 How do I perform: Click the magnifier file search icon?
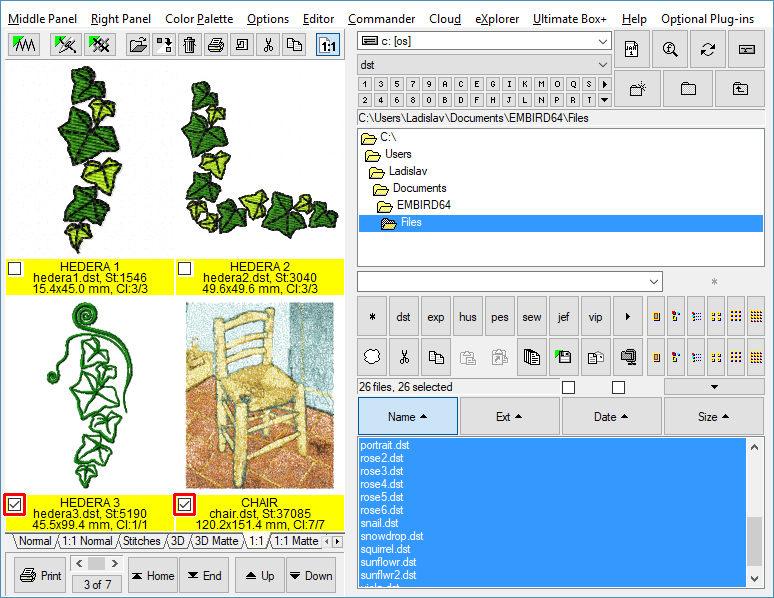tap(670, 49)
